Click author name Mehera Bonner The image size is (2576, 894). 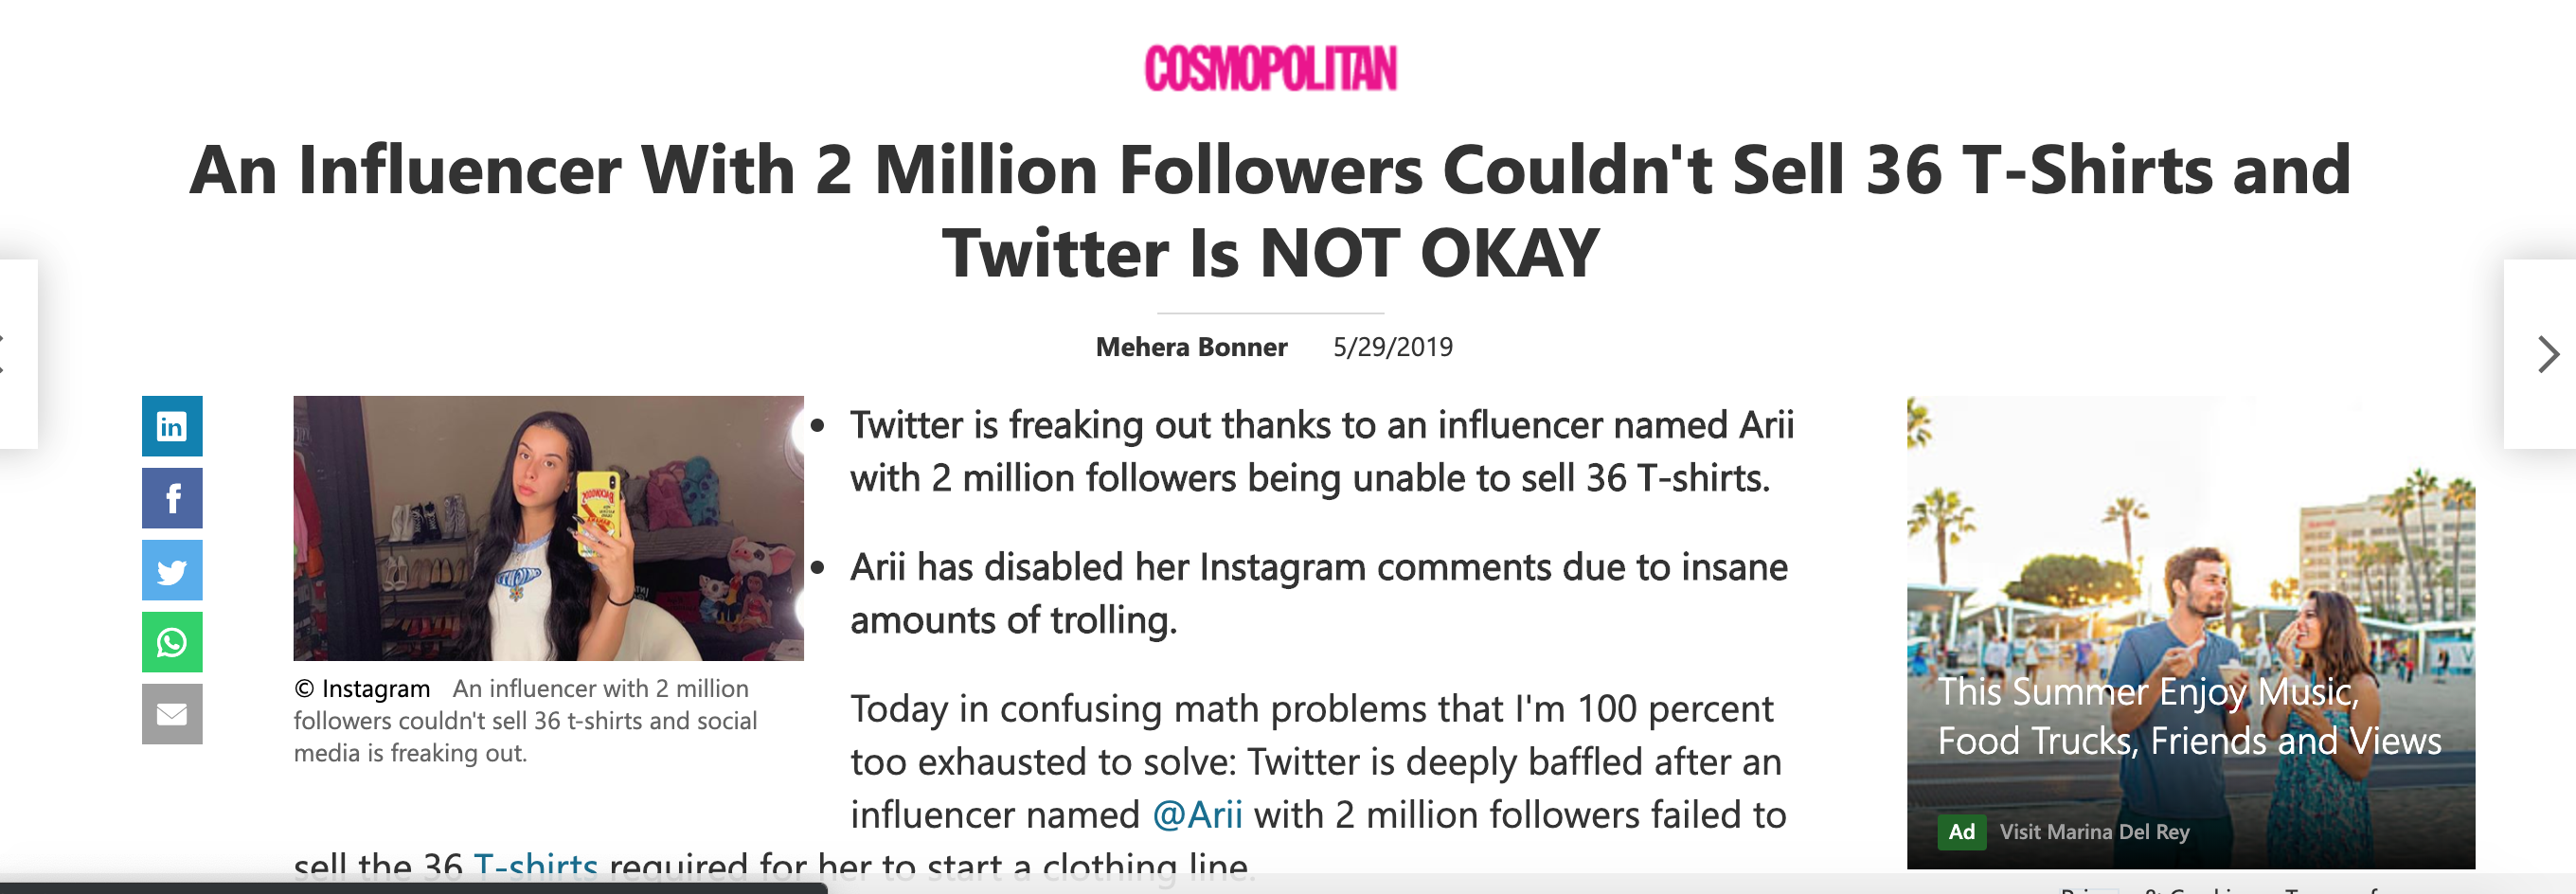point(1191,347)
